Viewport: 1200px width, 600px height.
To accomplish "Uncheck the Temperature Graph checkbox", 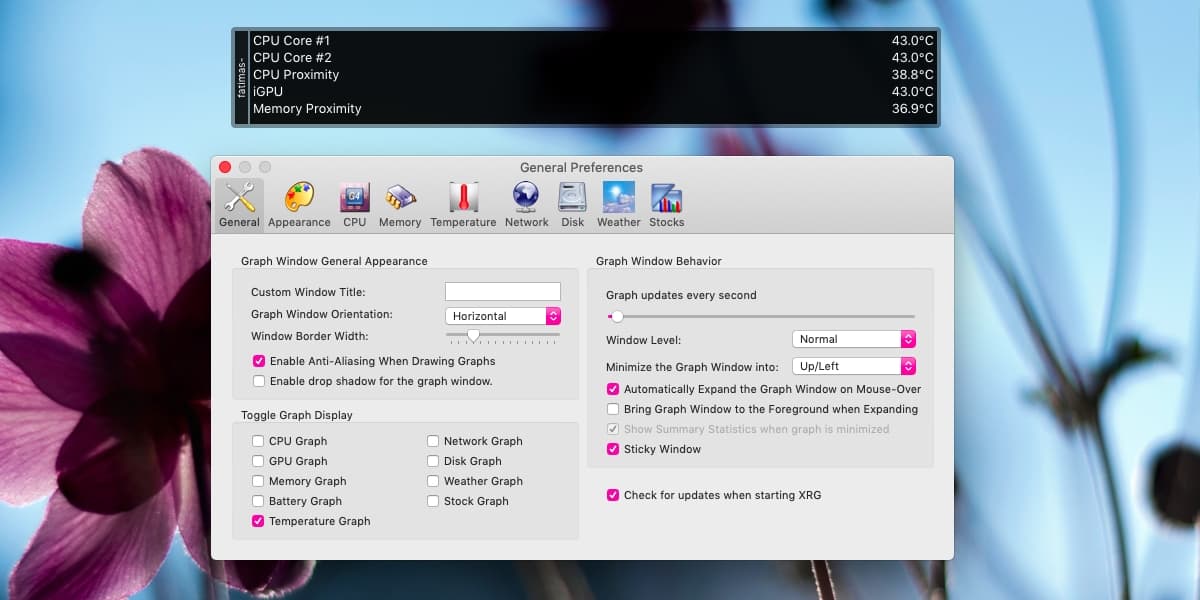I will (259, 521).
